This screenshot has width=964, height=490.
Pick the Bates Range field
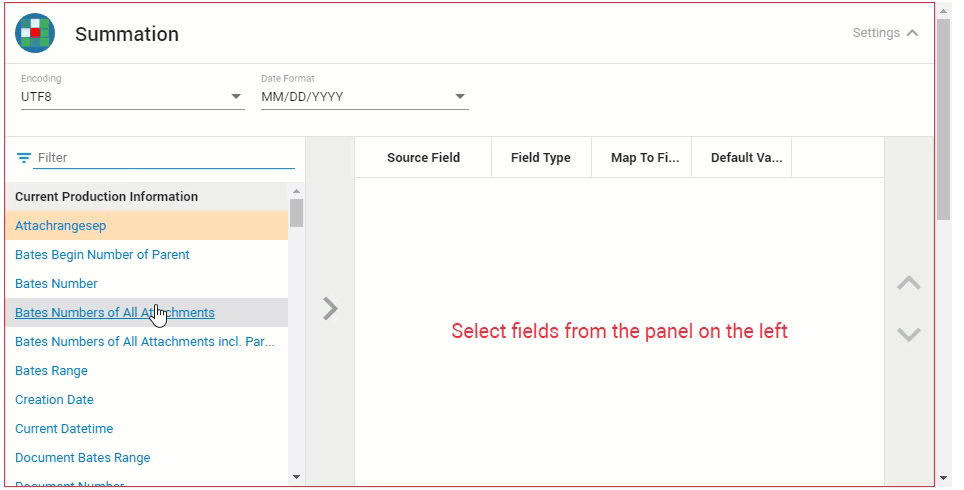(51, 371)
